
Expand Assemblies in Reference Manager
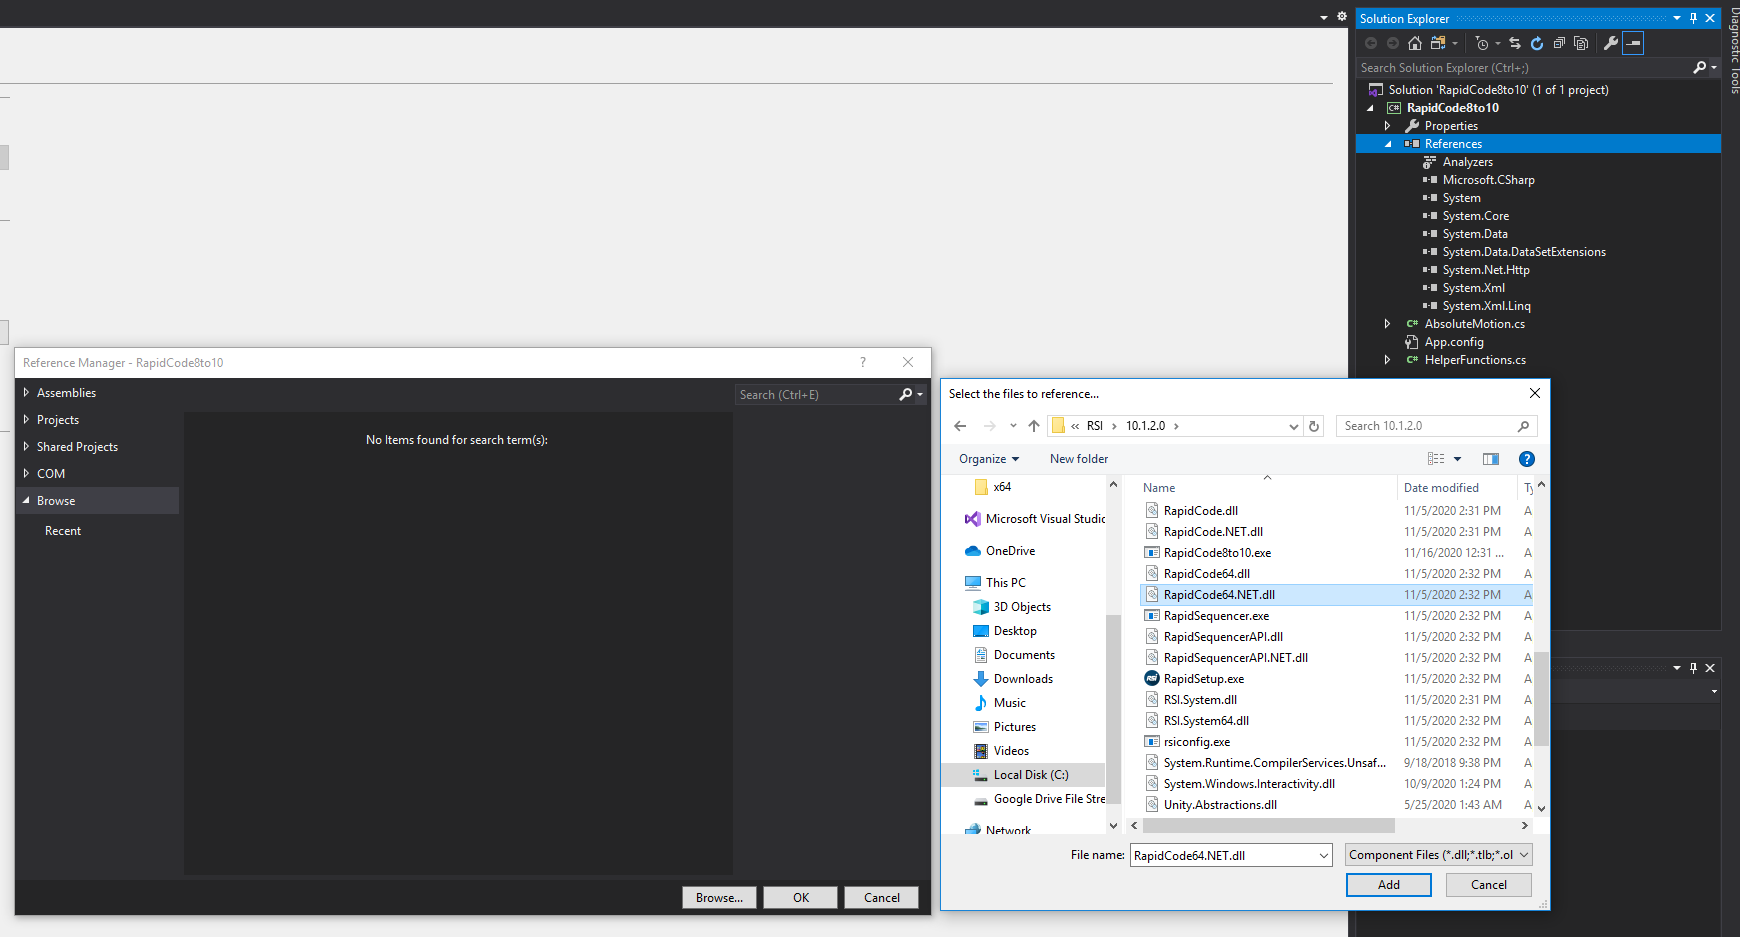[26, 393]
